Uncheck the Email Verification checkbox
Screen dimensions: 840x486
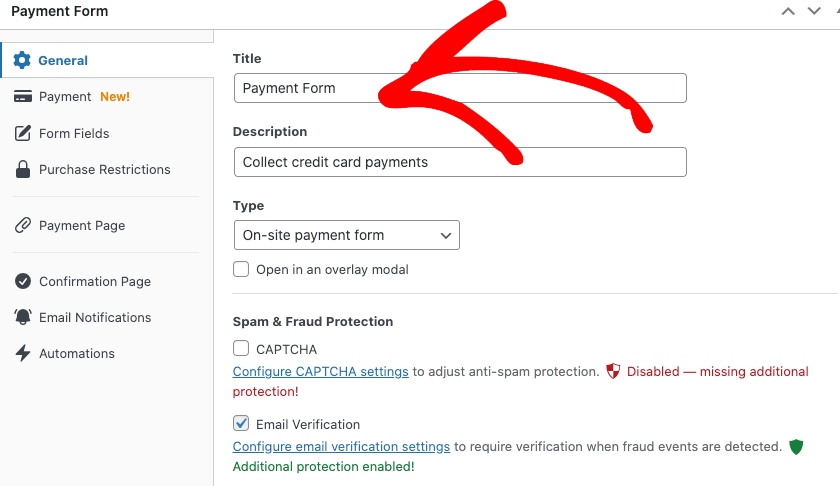(x=241, y=424)
